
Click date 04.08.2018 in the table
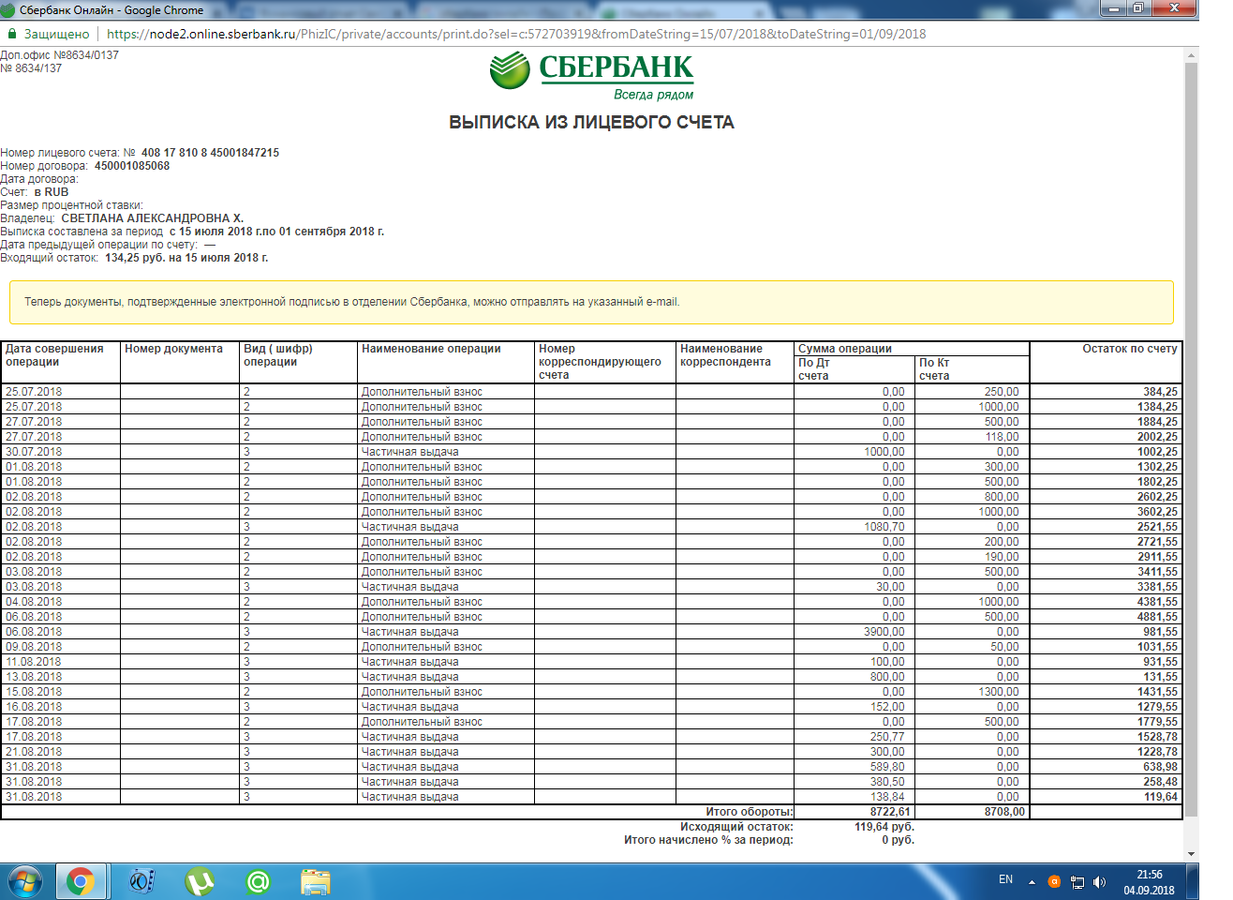[x=33, y=602]
